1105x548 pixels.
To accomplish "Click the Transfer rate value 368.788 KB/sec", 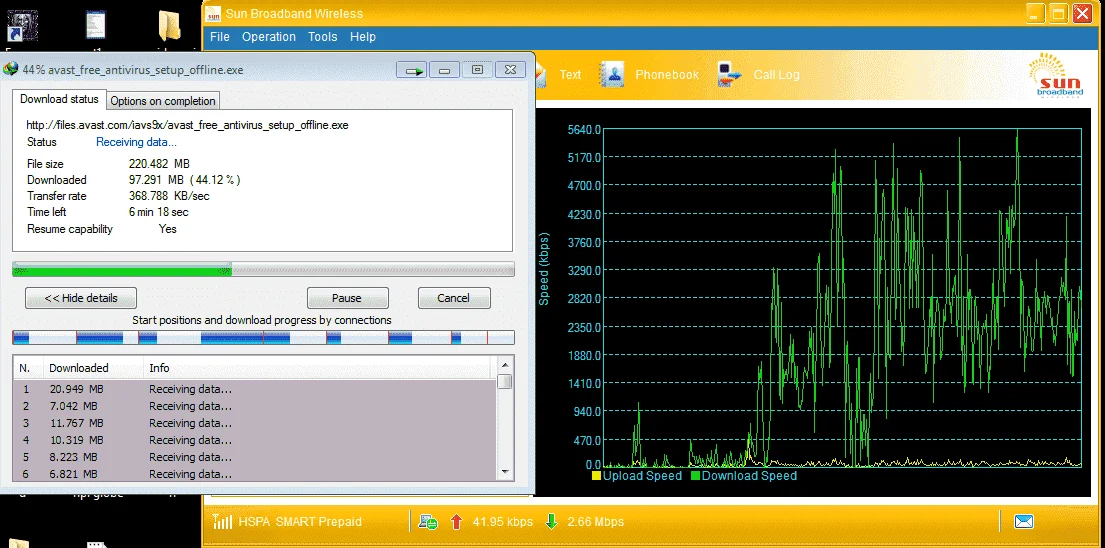I will [169, 196].
